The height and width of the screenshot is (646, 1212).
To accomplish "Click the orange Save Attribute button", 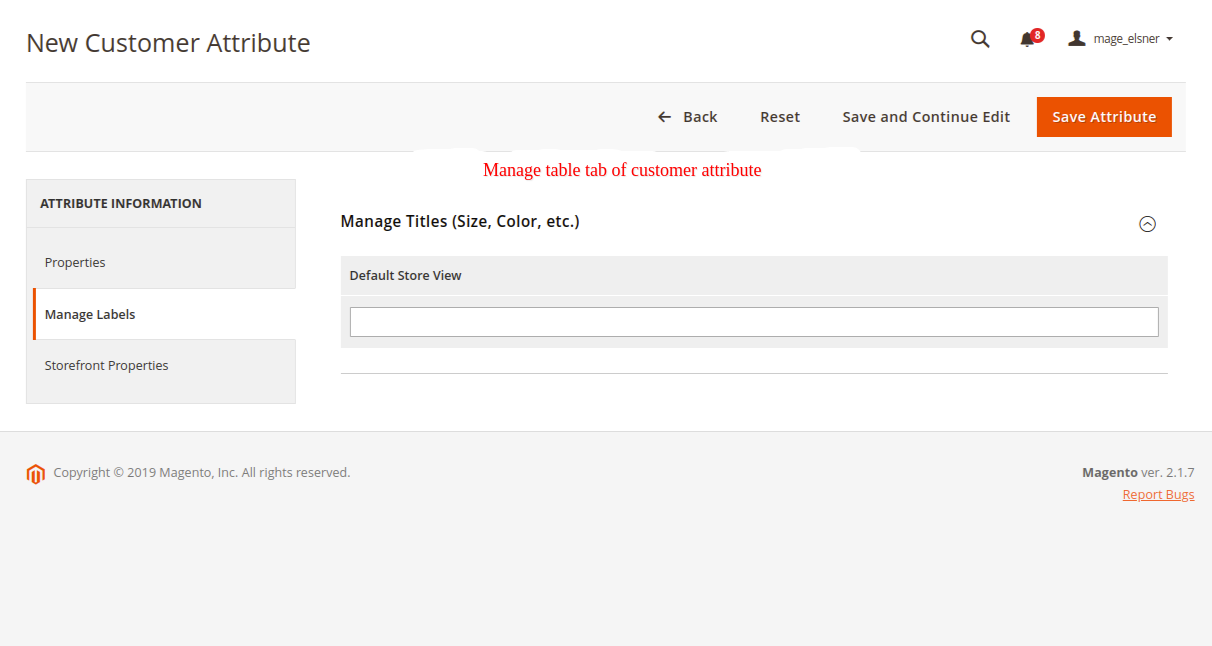I will click(x=1104, y=117).
